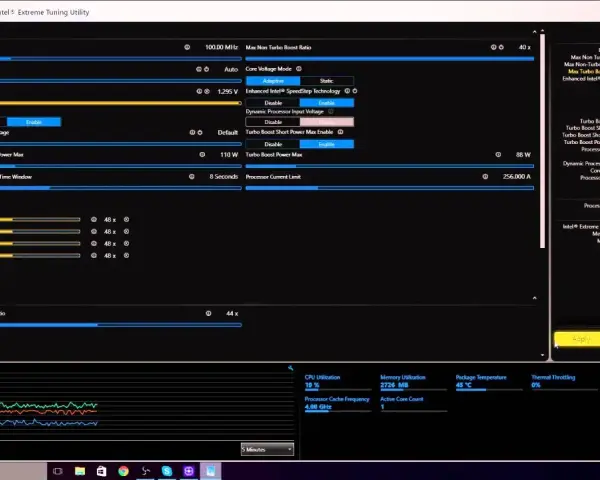Disable Enhanced Intel SpeedStep Technology
Screen dimensions: 600x480
pos(273,103)
